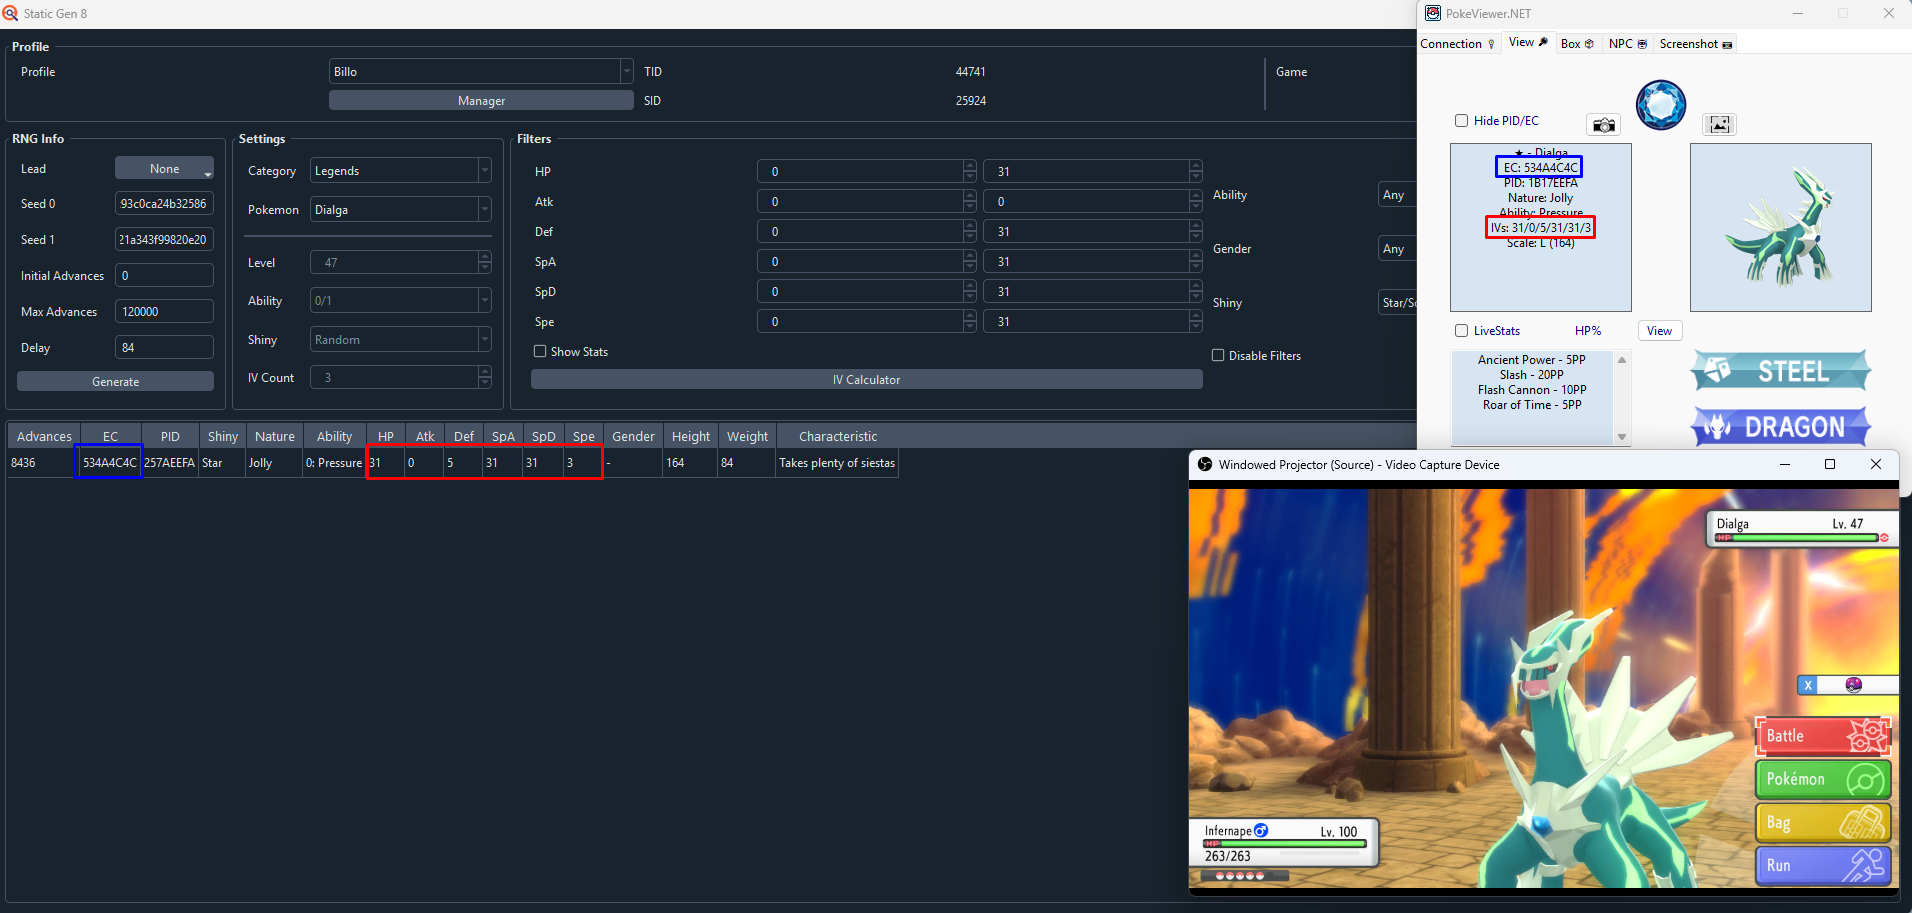Image resolution: width=1912 pixels, height=913 pixels.
Task: Enable the Show Stats checkbox
Action: (540, 351)
